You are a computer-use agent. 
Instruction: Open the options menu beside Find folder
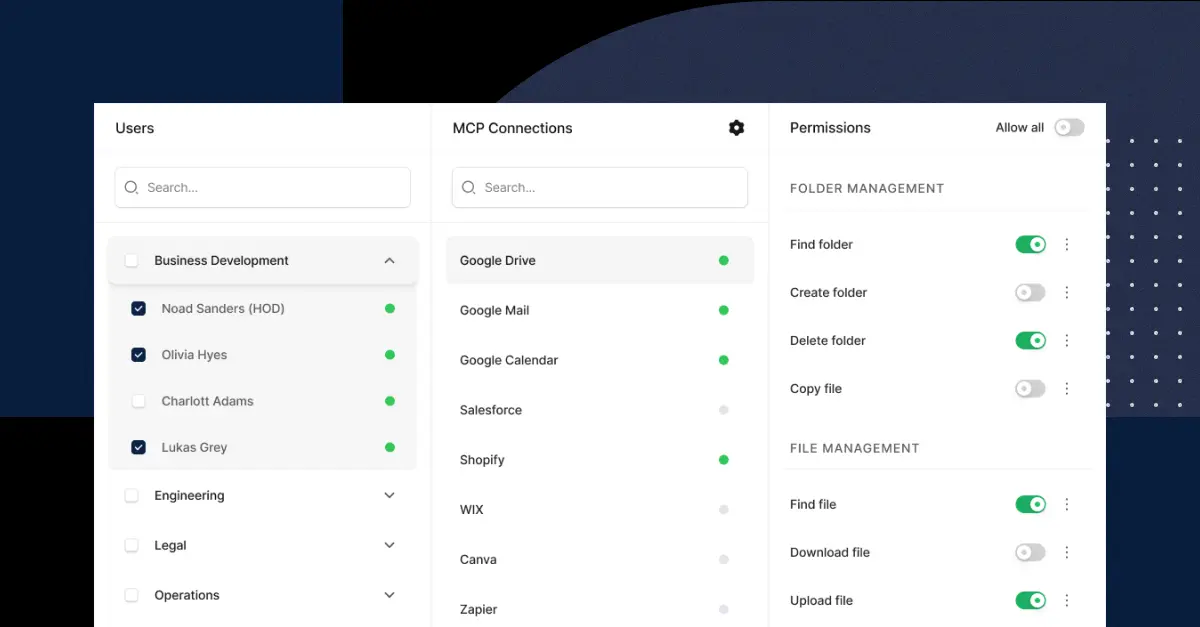point(1066,244)
